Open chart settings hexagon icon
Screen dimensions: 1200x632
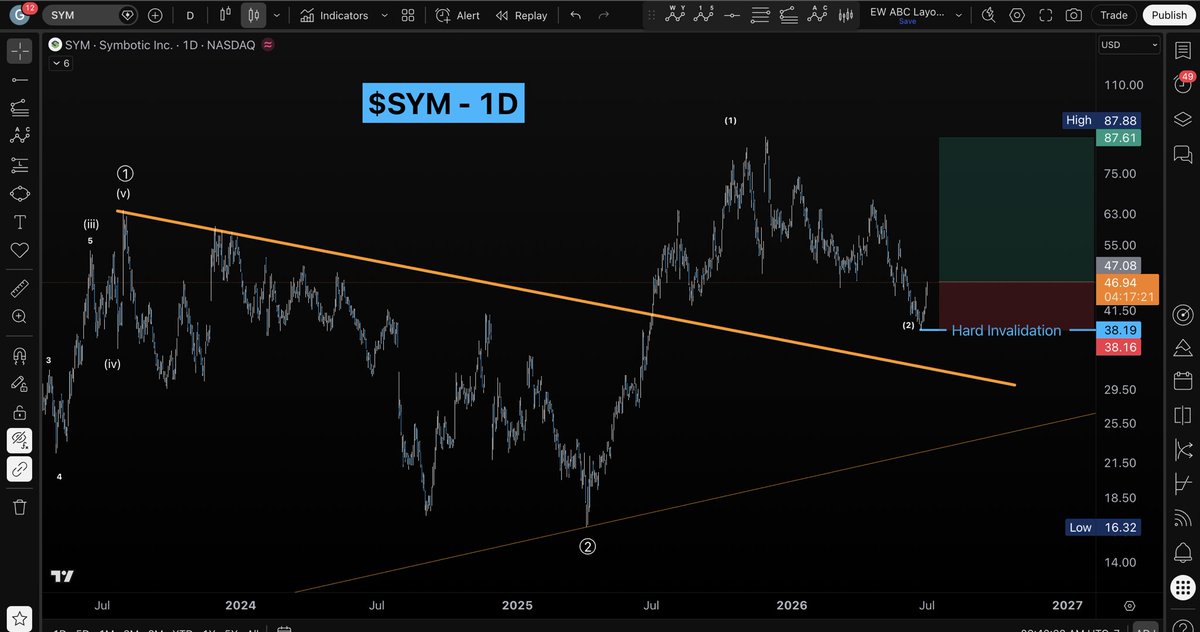click(1018, 15)
